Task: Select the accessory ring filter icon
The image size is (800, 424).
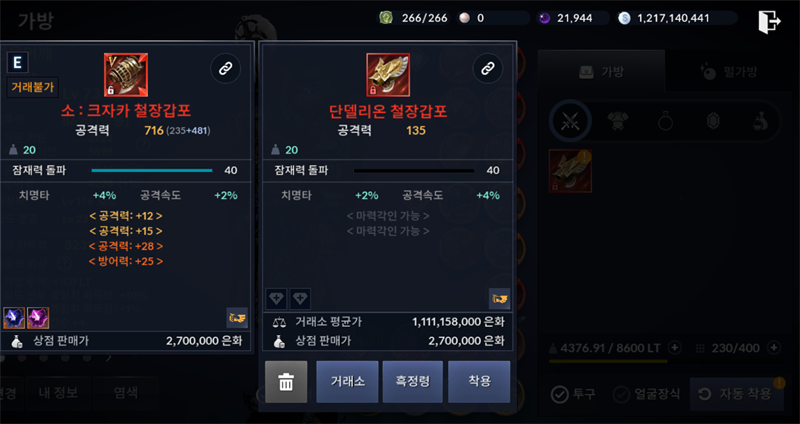Action: pos(665,122)
